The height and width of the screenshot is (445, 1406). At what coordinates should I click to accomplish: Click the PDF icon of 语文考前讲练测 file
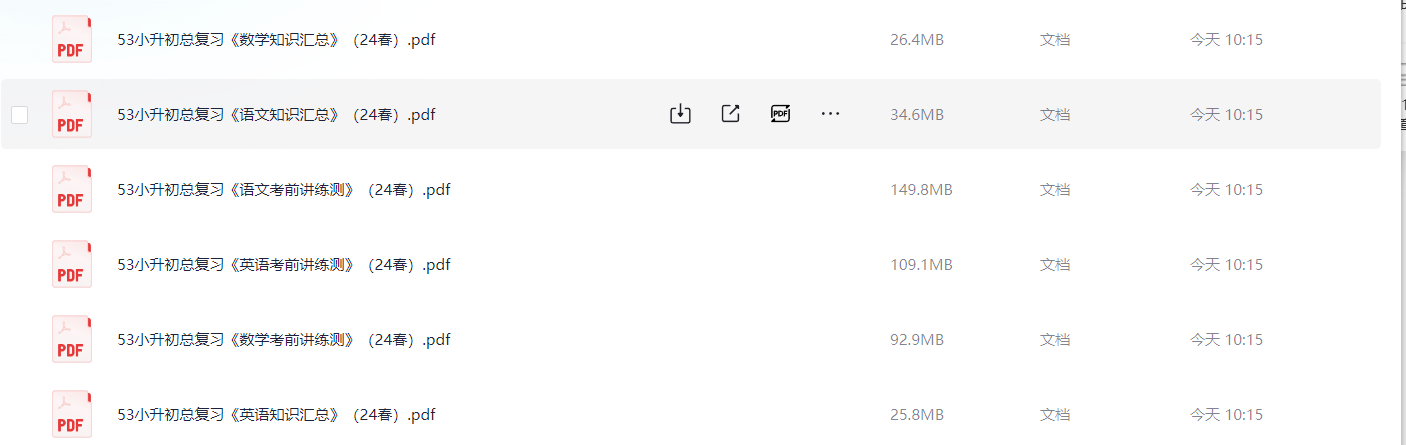coord(71,189)
